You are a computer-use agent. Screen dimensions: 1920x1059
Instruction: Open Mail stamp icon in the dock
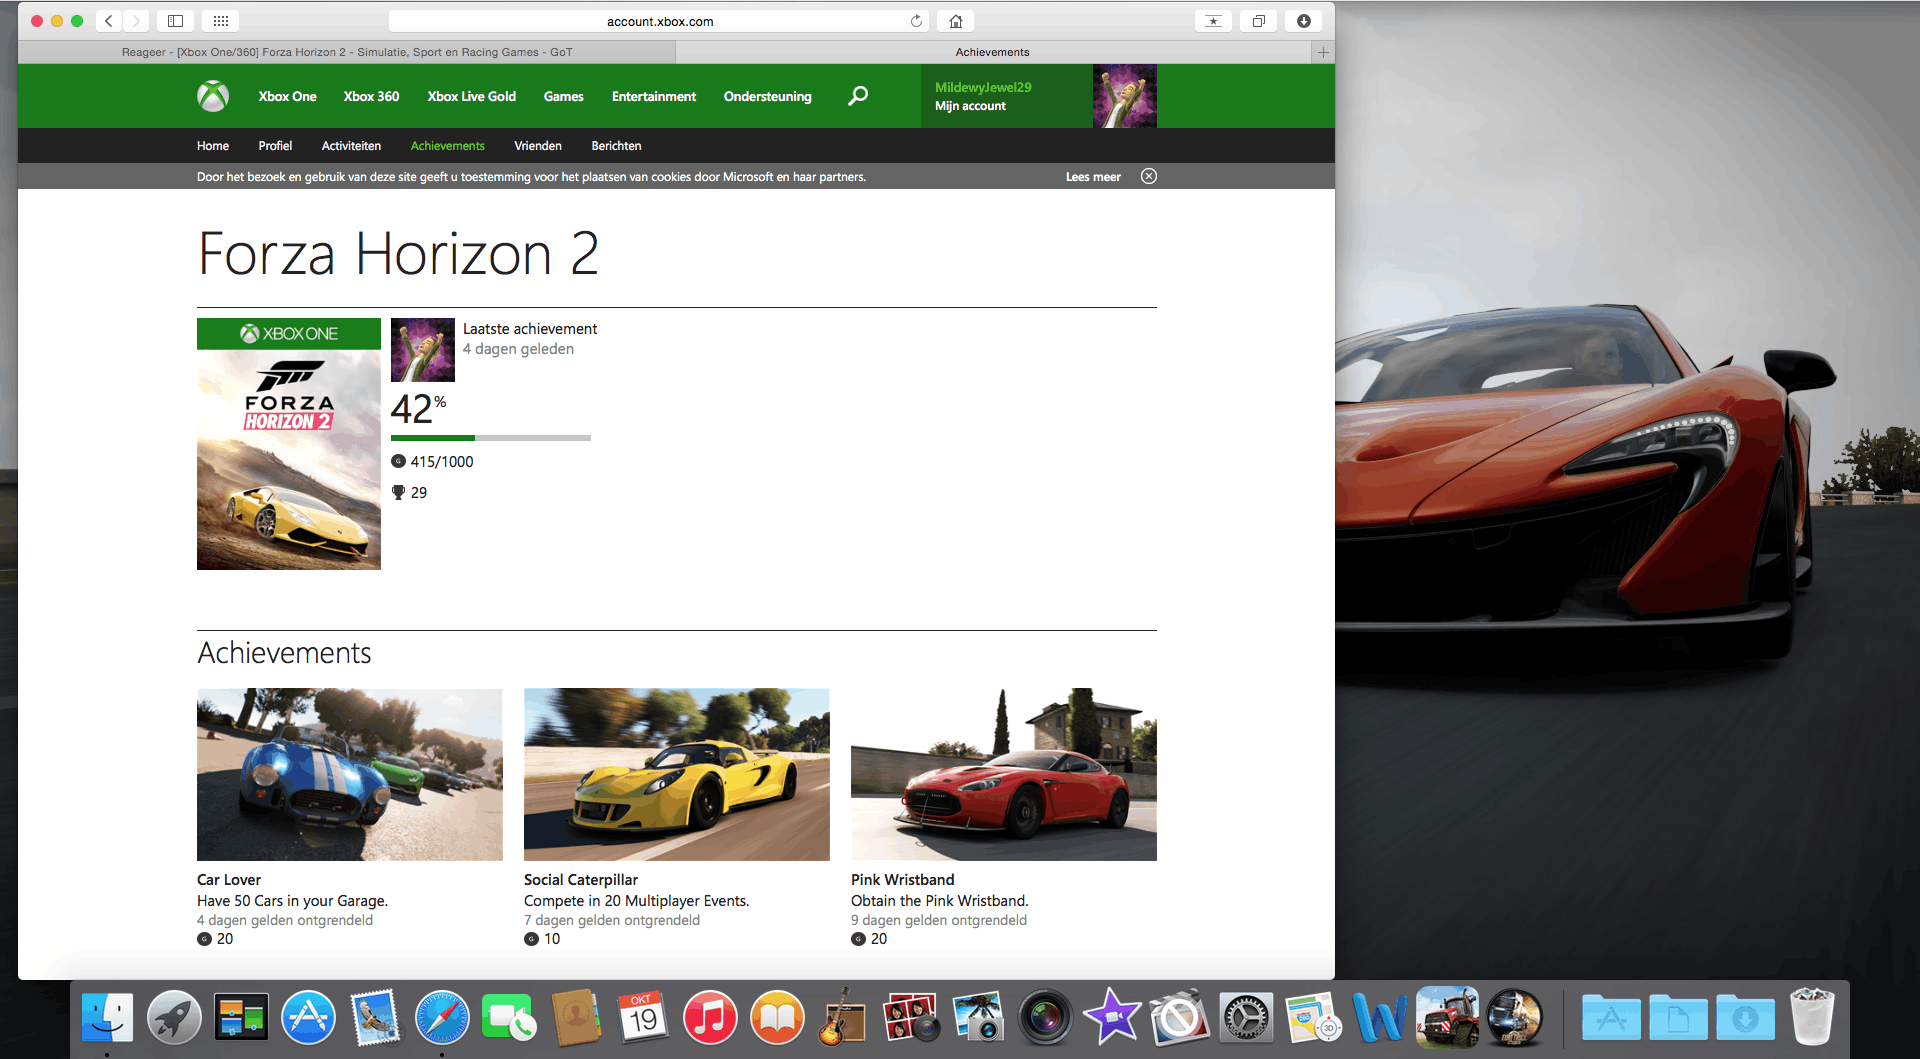[375, 1018]
